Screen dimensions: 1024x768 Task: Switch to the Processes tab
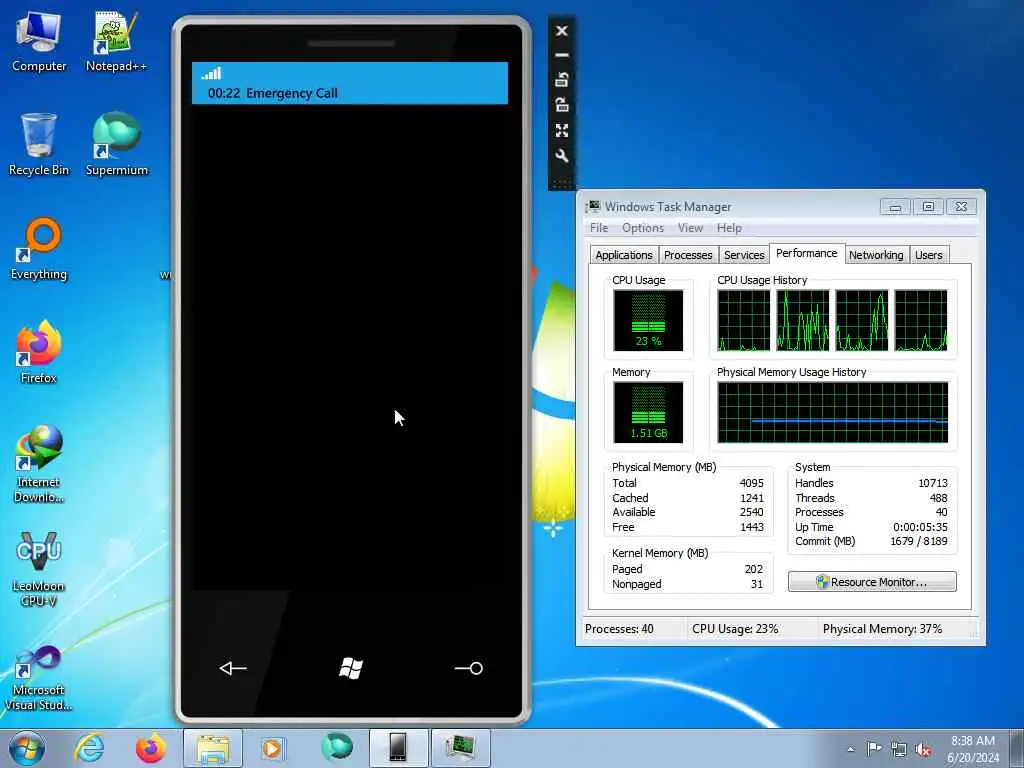[688, 255]
